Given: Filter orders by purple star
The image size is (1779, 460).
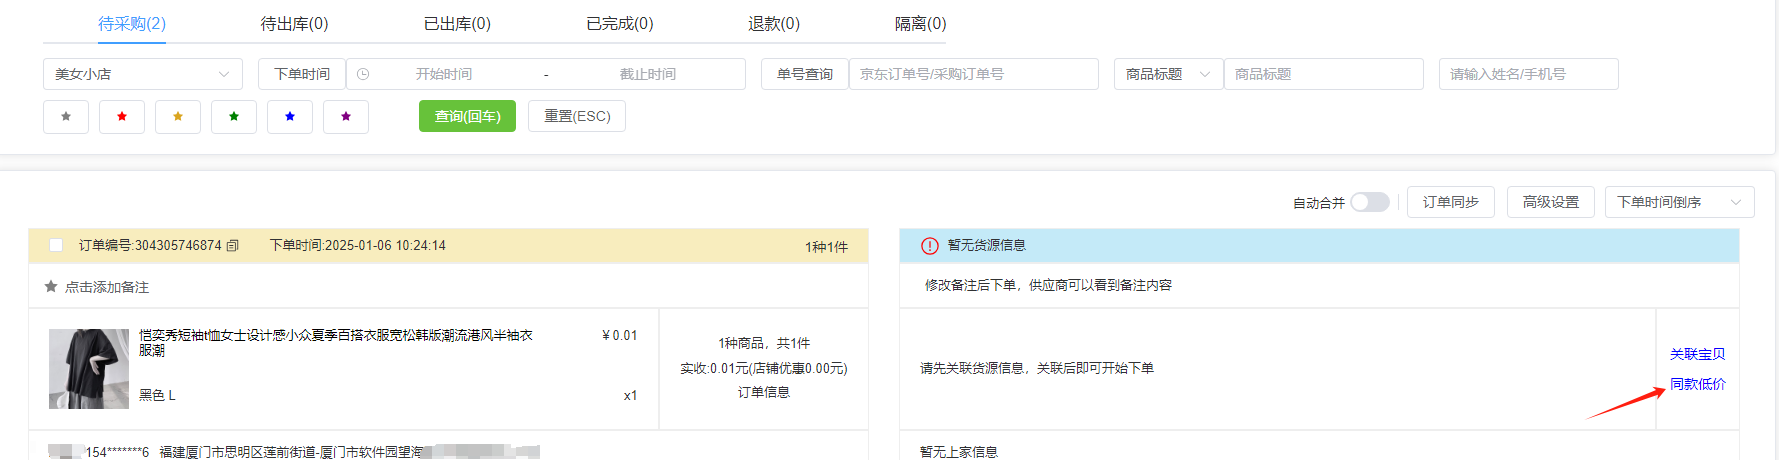Looking at the screenshot, I should [x=346, y=117].
